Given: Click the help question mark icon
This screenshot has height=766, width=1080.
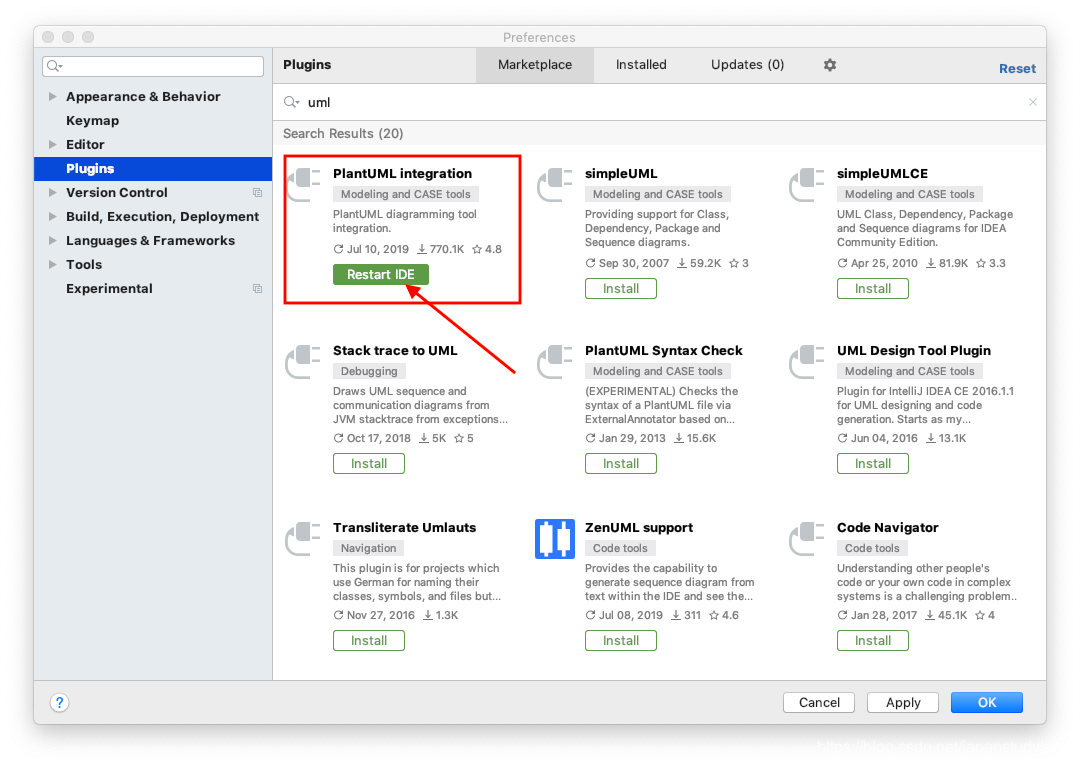Looking at the screenshot, I should [x=59, y=702].
